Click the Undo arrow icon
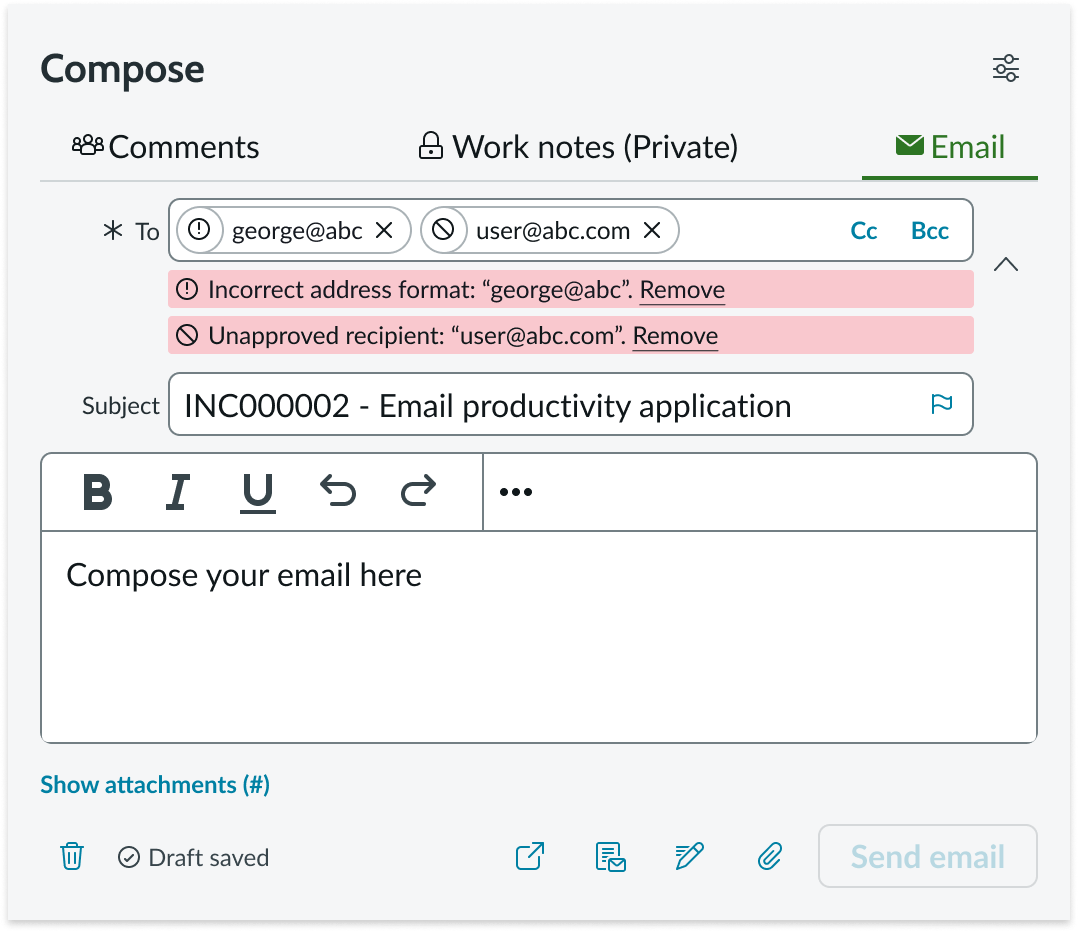Viewport: 1078px width, 932px height. coord(338,491)
